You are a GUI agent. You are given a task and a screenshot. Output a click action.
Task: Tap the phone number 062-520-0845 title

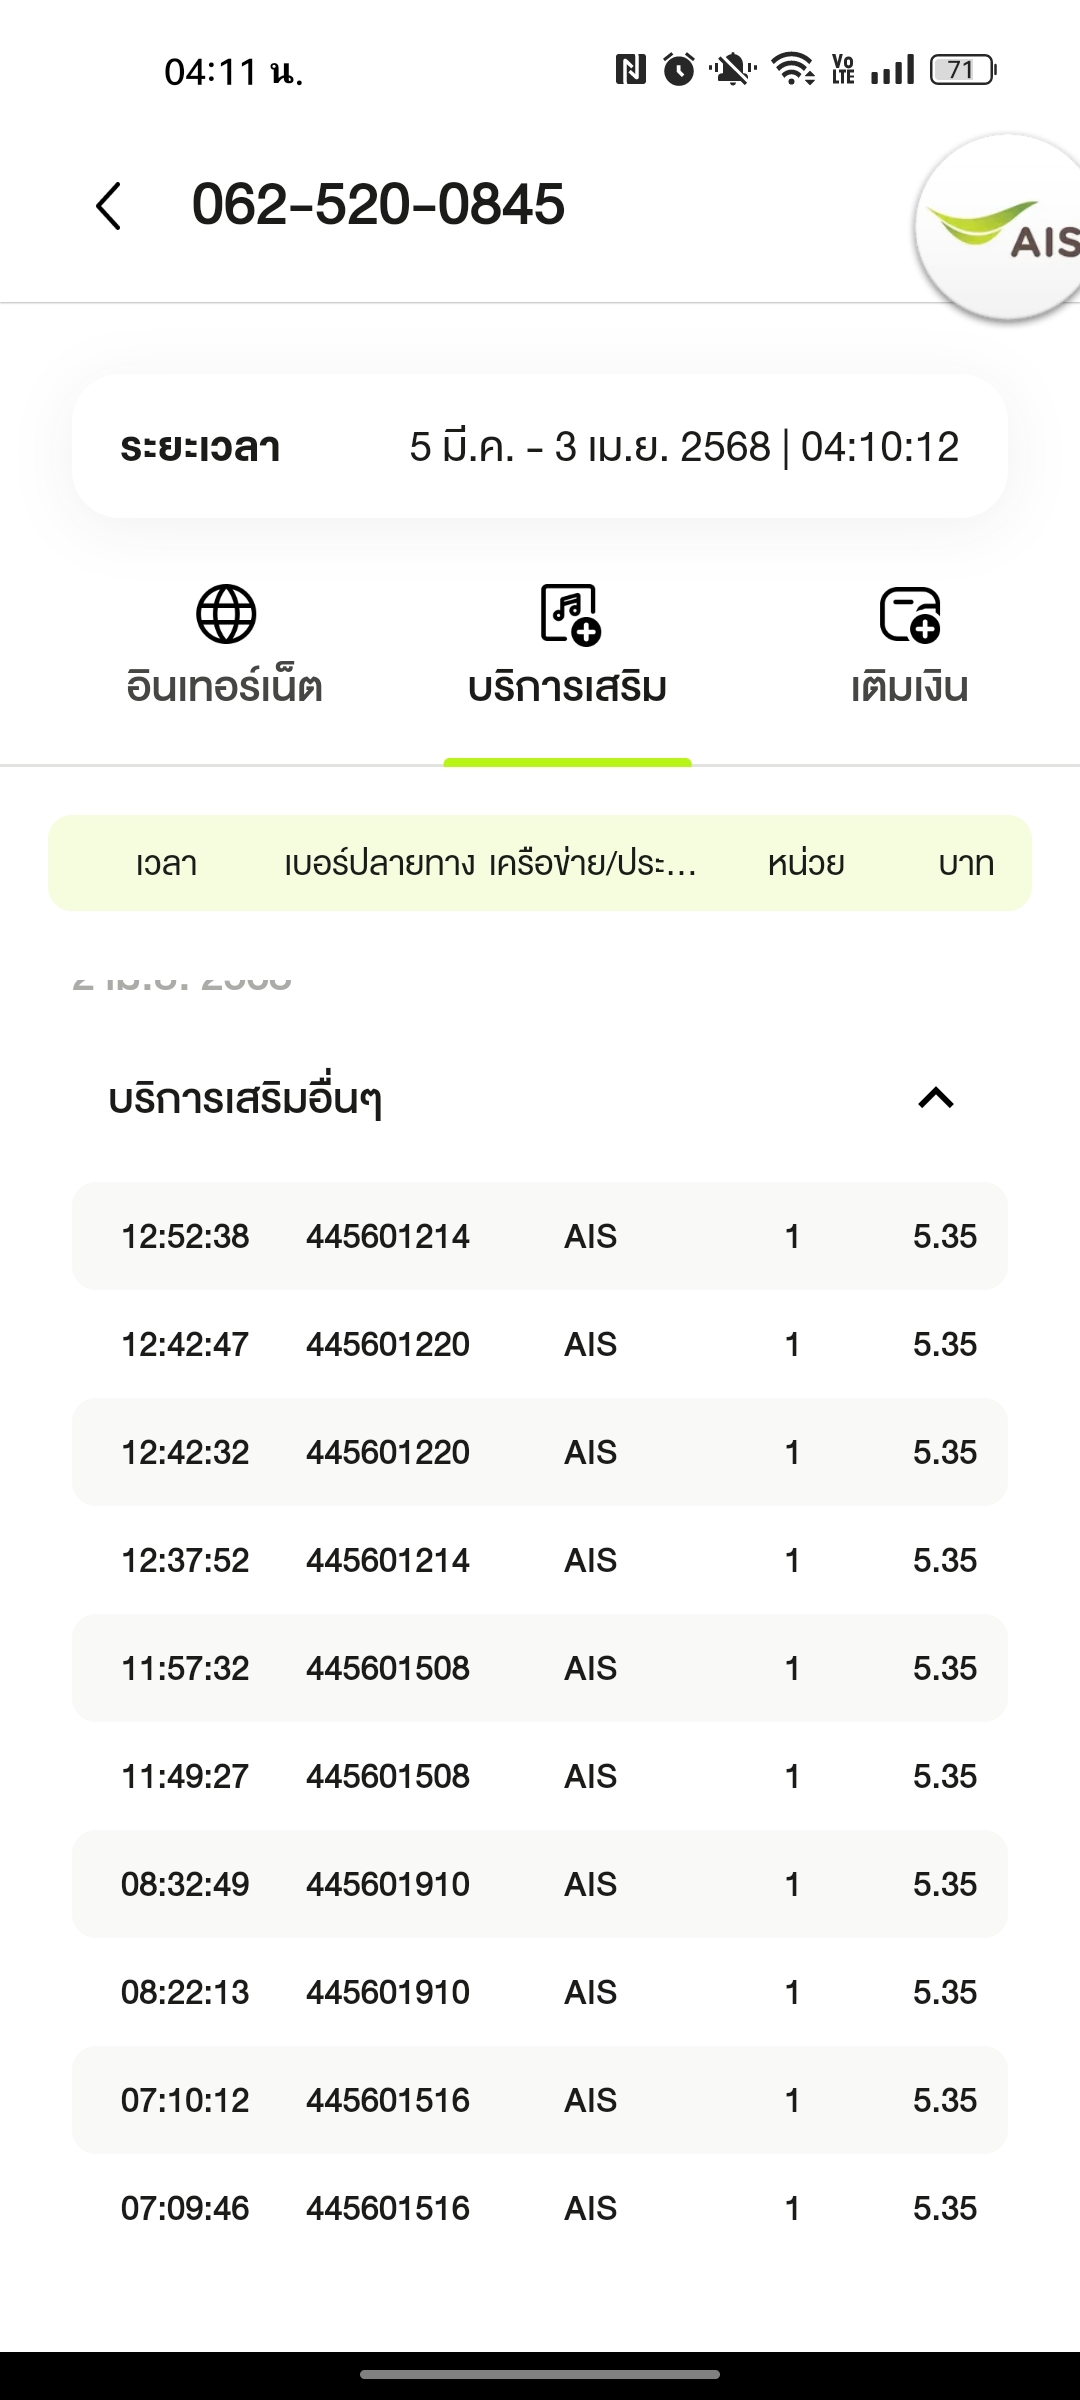click(378, 205)
